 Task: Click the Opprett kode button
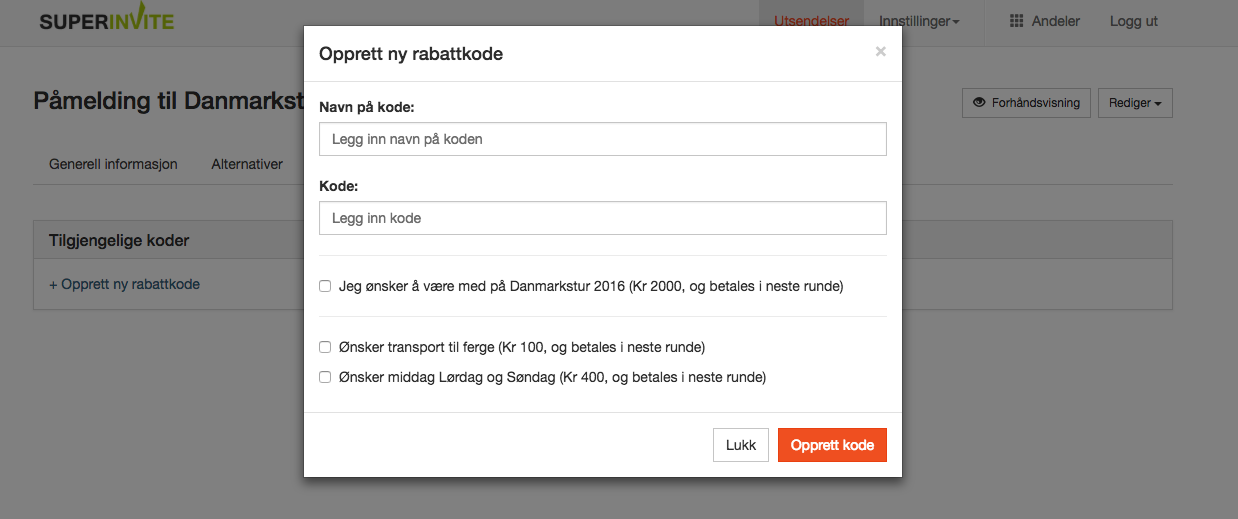pos(832,445)
